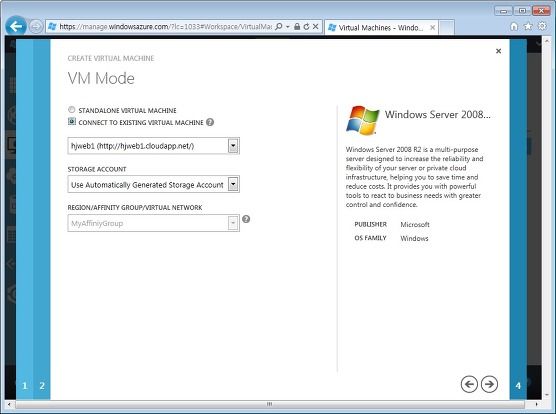This screenshot has width=556, height=414.
Task: Stop loading with the address bar X
Action: [315, 27]
